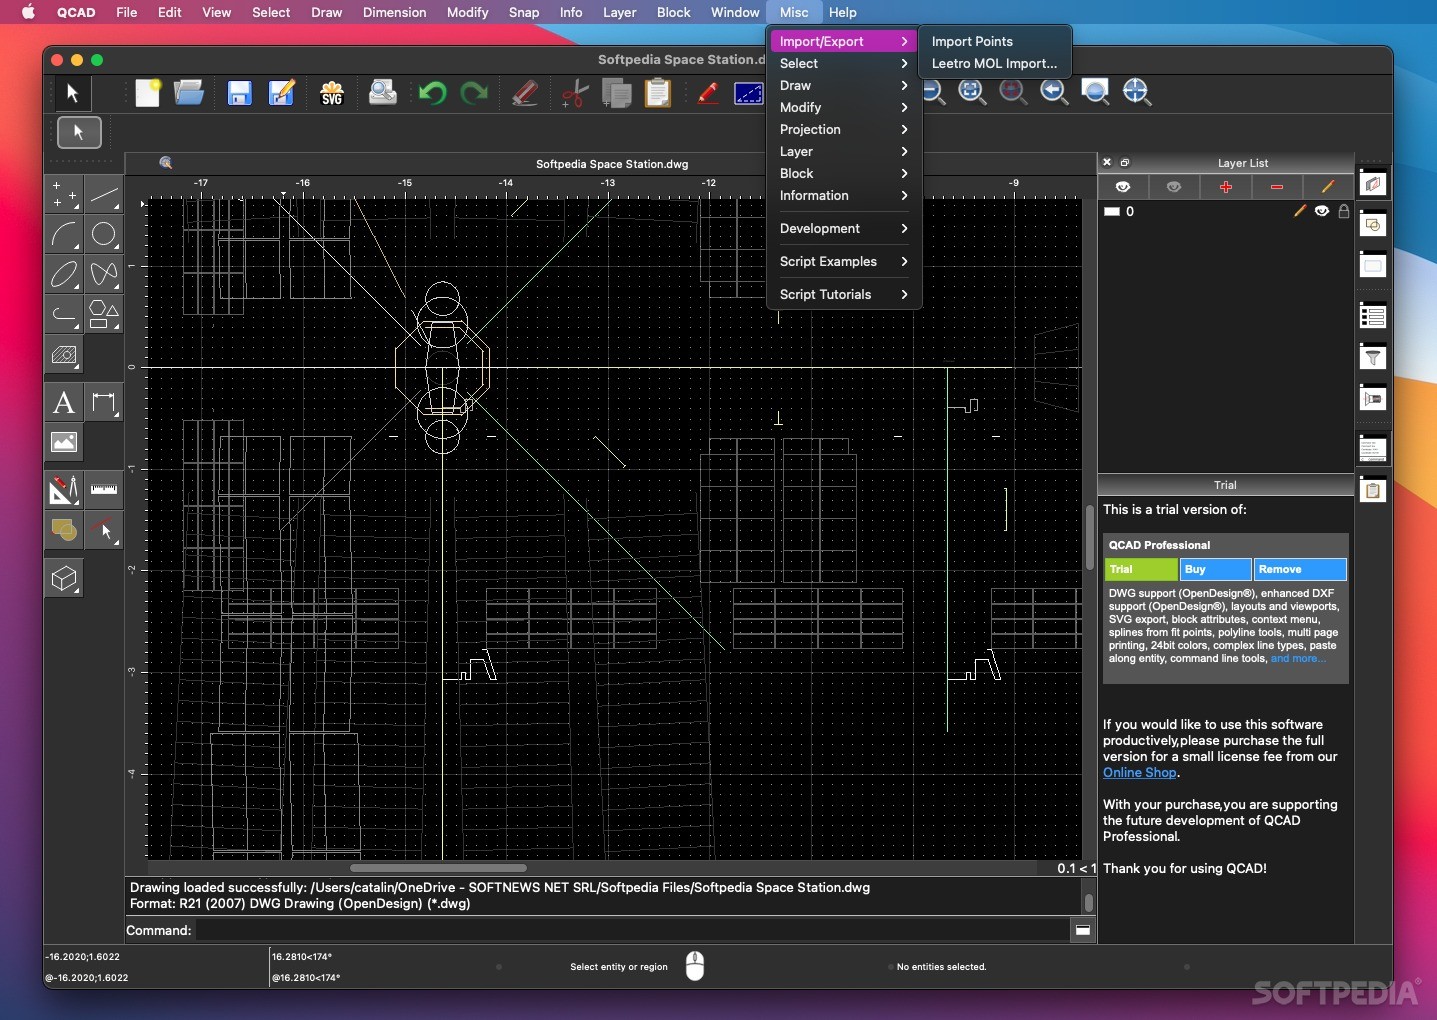Image resolution: width=1437 pixels, height=1020 pixels.
Task: Select the Hatch tool
Action: point(64,355)
